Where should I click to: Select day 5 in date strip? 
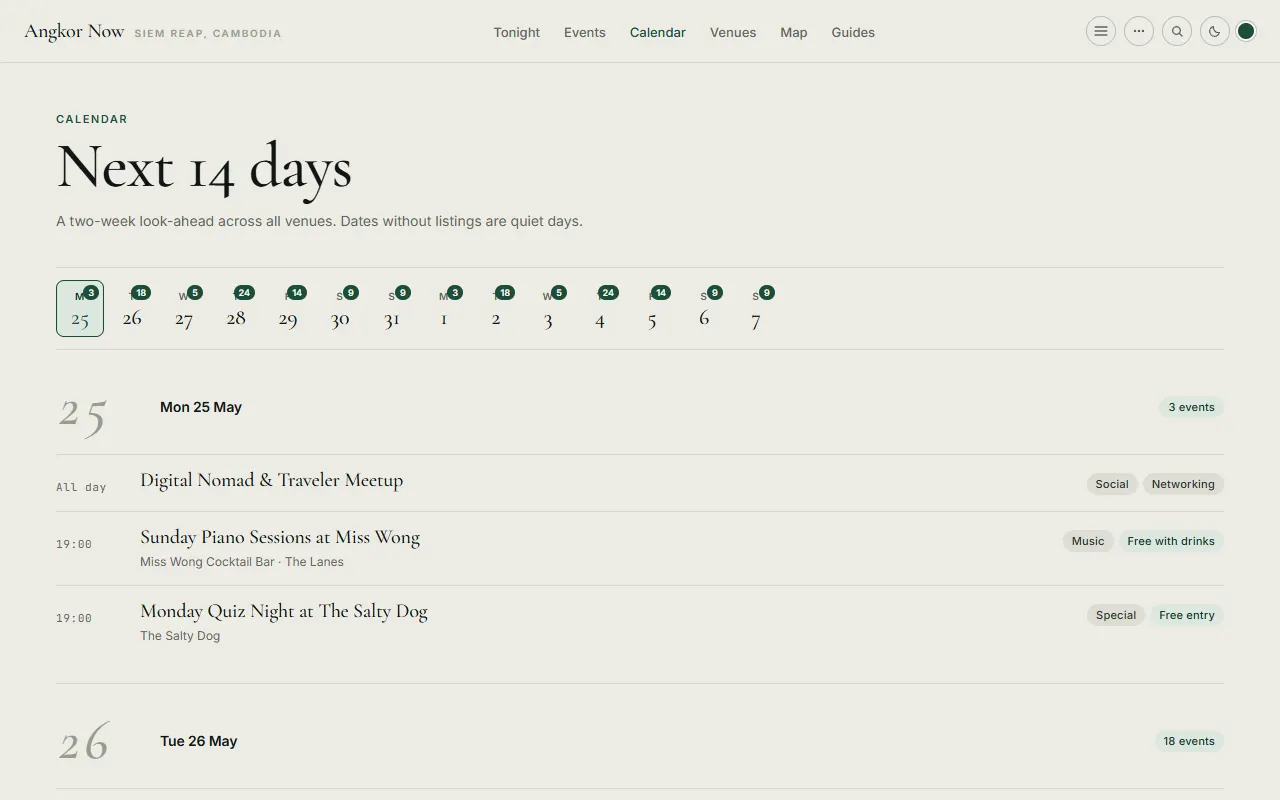(x=652, y=308)
